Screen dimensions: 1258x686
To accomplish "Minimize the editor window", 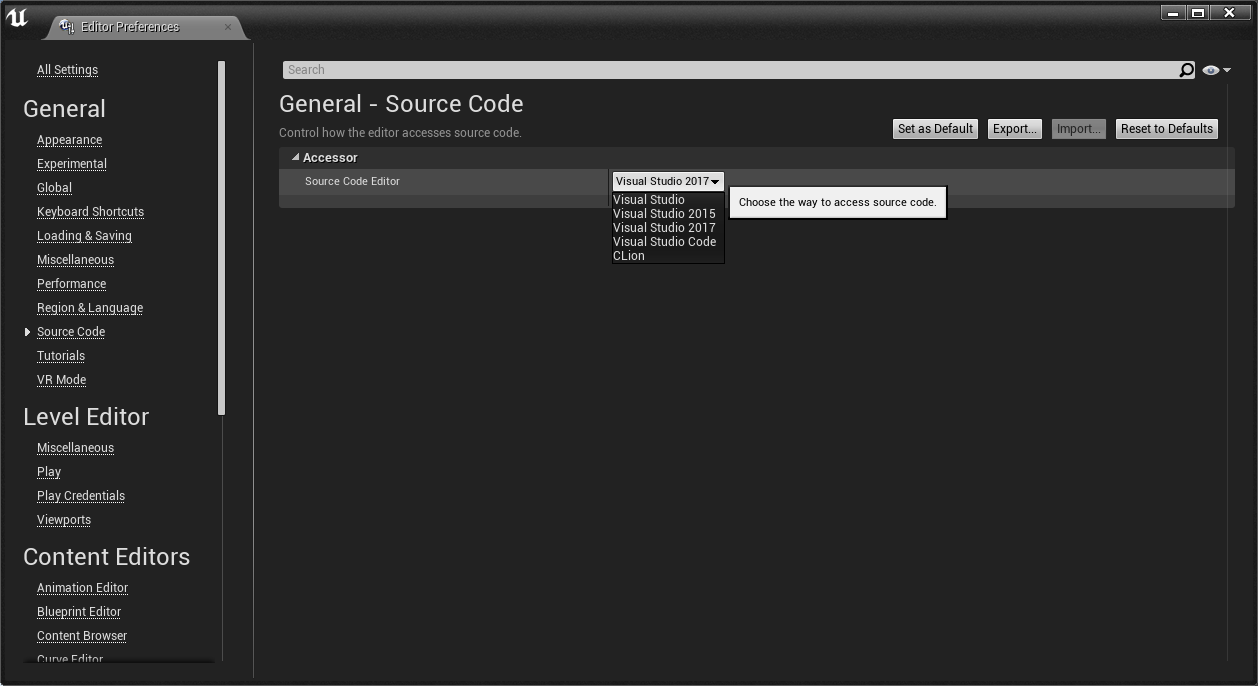I will point(1173,13).
